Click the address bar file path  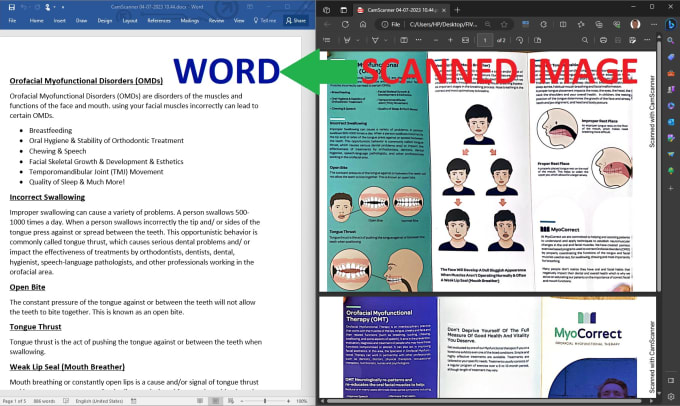443,25
